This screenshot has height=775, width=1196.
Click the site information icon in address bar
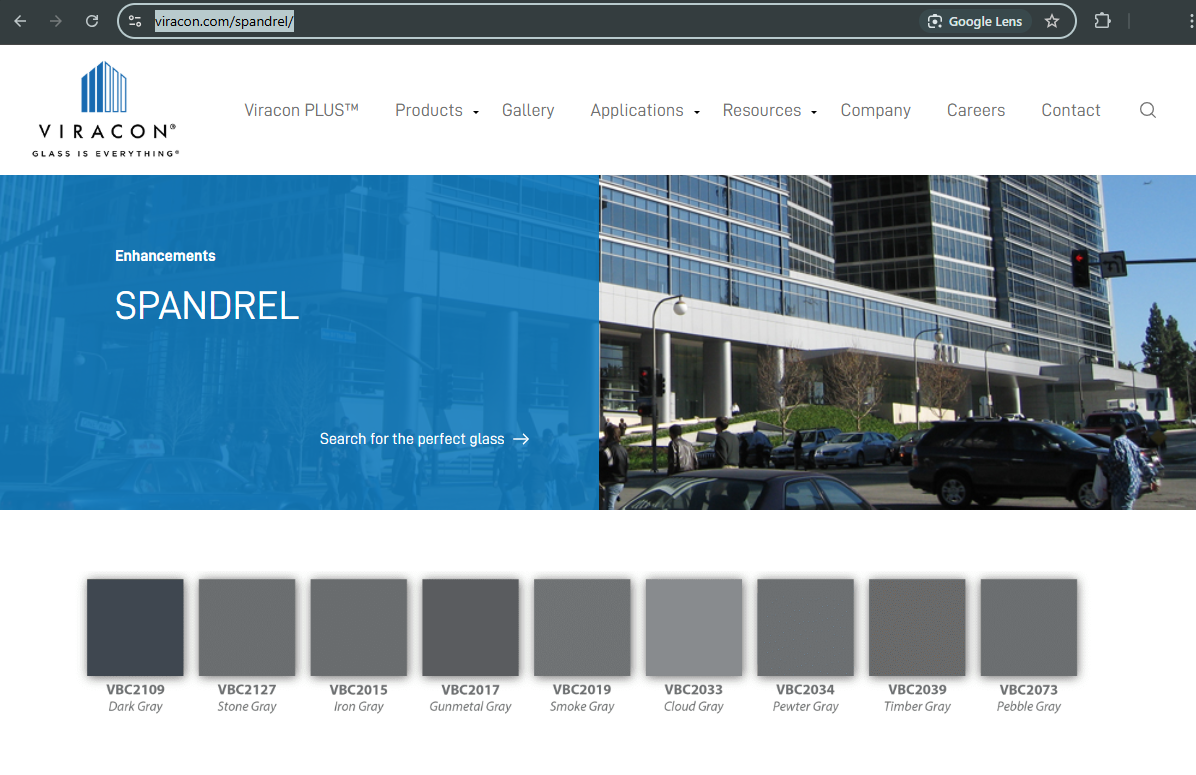pos(135,21)
